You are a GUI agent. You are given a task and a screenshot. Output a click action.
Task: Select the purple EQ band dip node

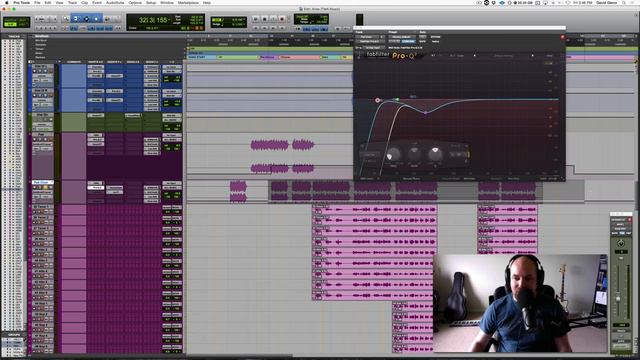coord(425,112)
